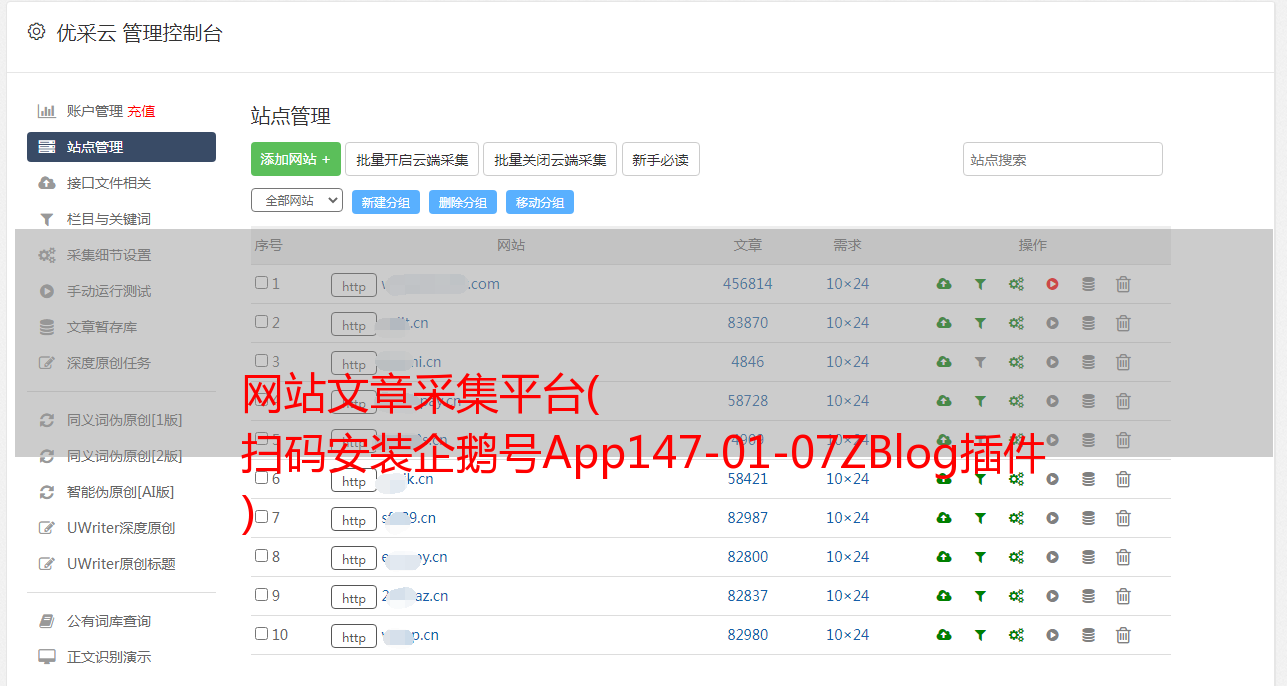Click the cloud upload icon in row 2
The width and height of the screenshot is (1287, 686).
point(944,323)
